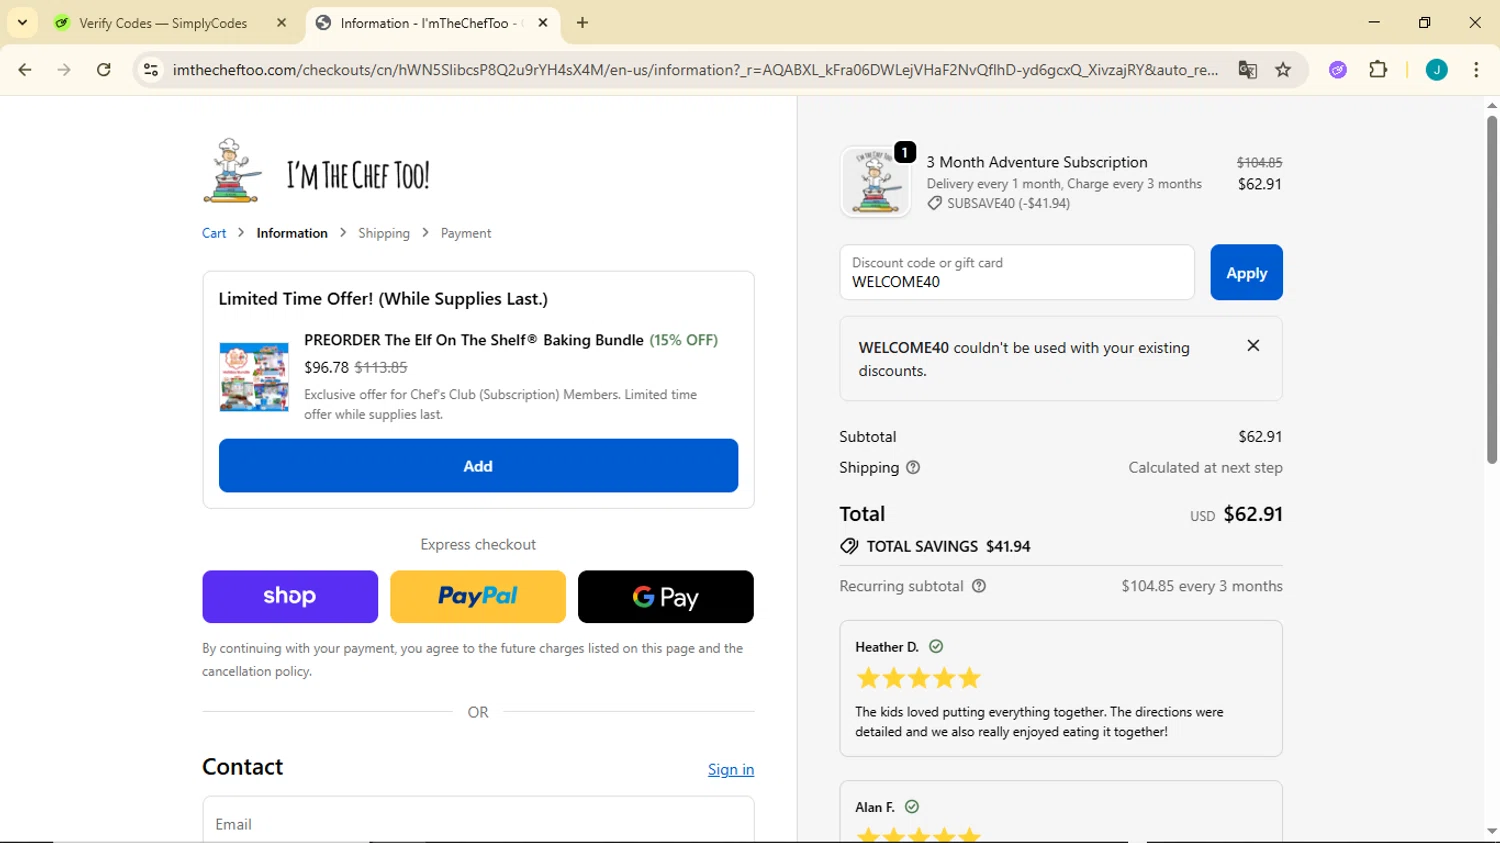Select Shipping breadcrumb step
The height and width of the screenshot is (843, 1500).
[x=384, y=233]
